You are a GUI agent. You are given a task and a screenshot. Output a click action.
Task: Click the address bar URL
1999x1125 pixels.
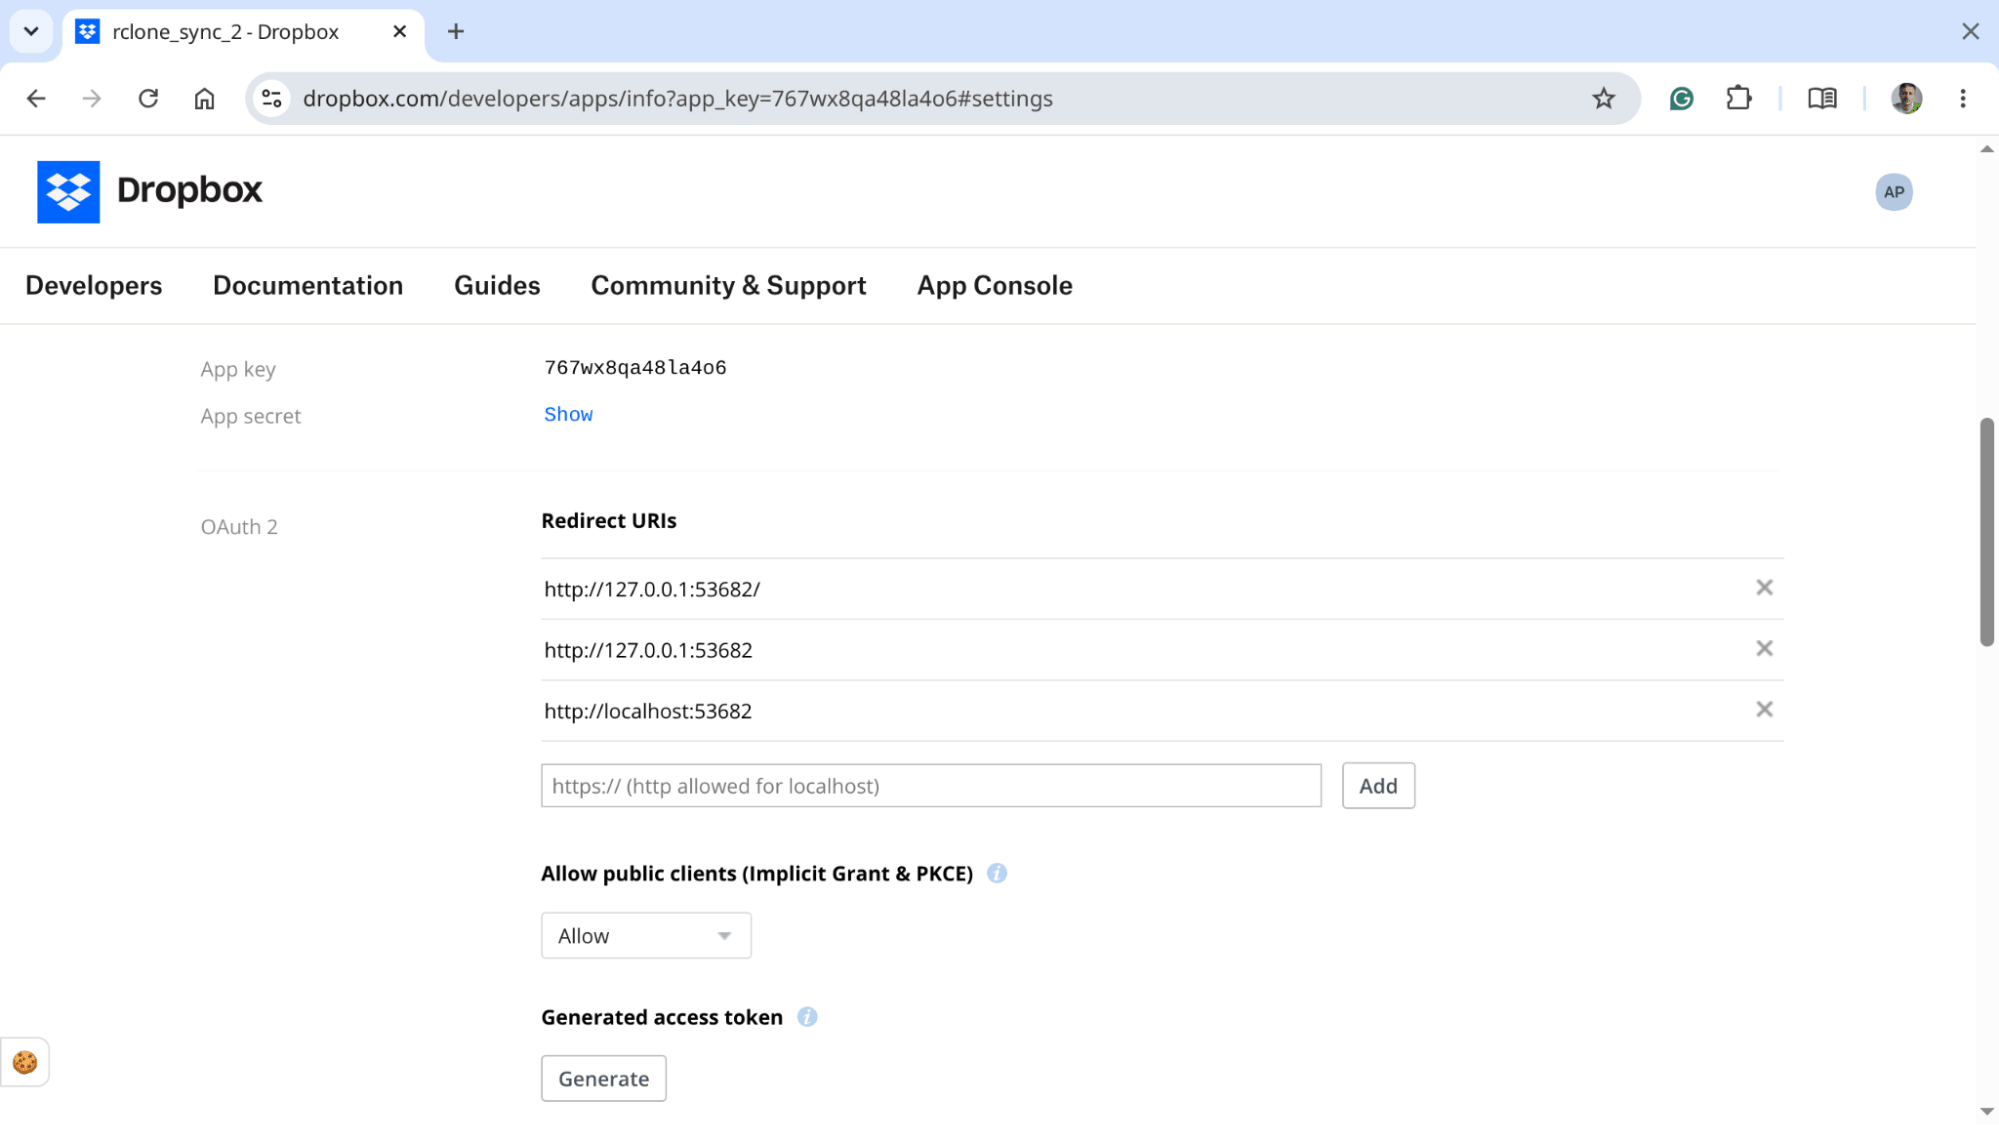coord(677,98)
